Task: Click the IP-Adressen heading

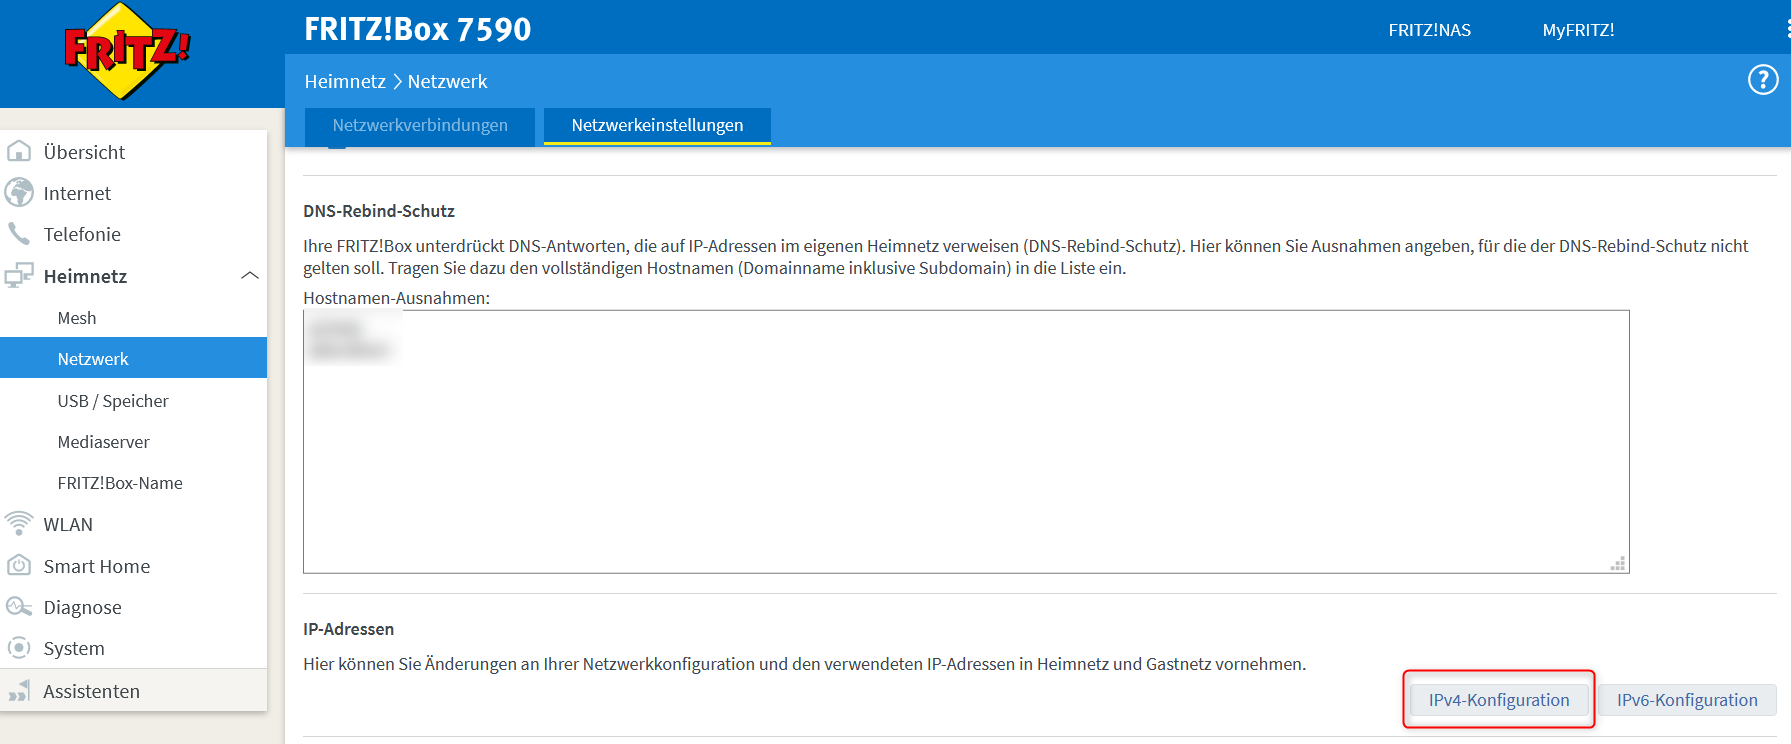Action: tap(349, 629)
